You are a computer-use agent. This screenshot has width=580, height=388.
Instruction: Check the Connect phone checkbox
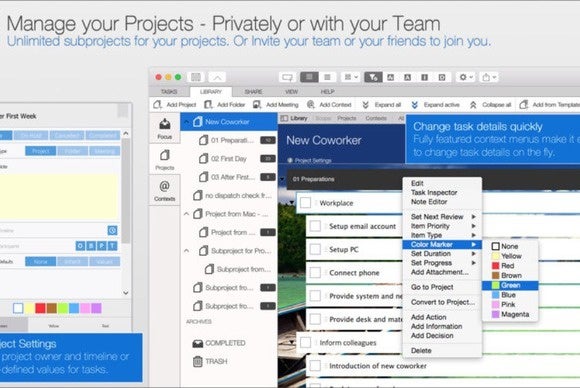315,273
